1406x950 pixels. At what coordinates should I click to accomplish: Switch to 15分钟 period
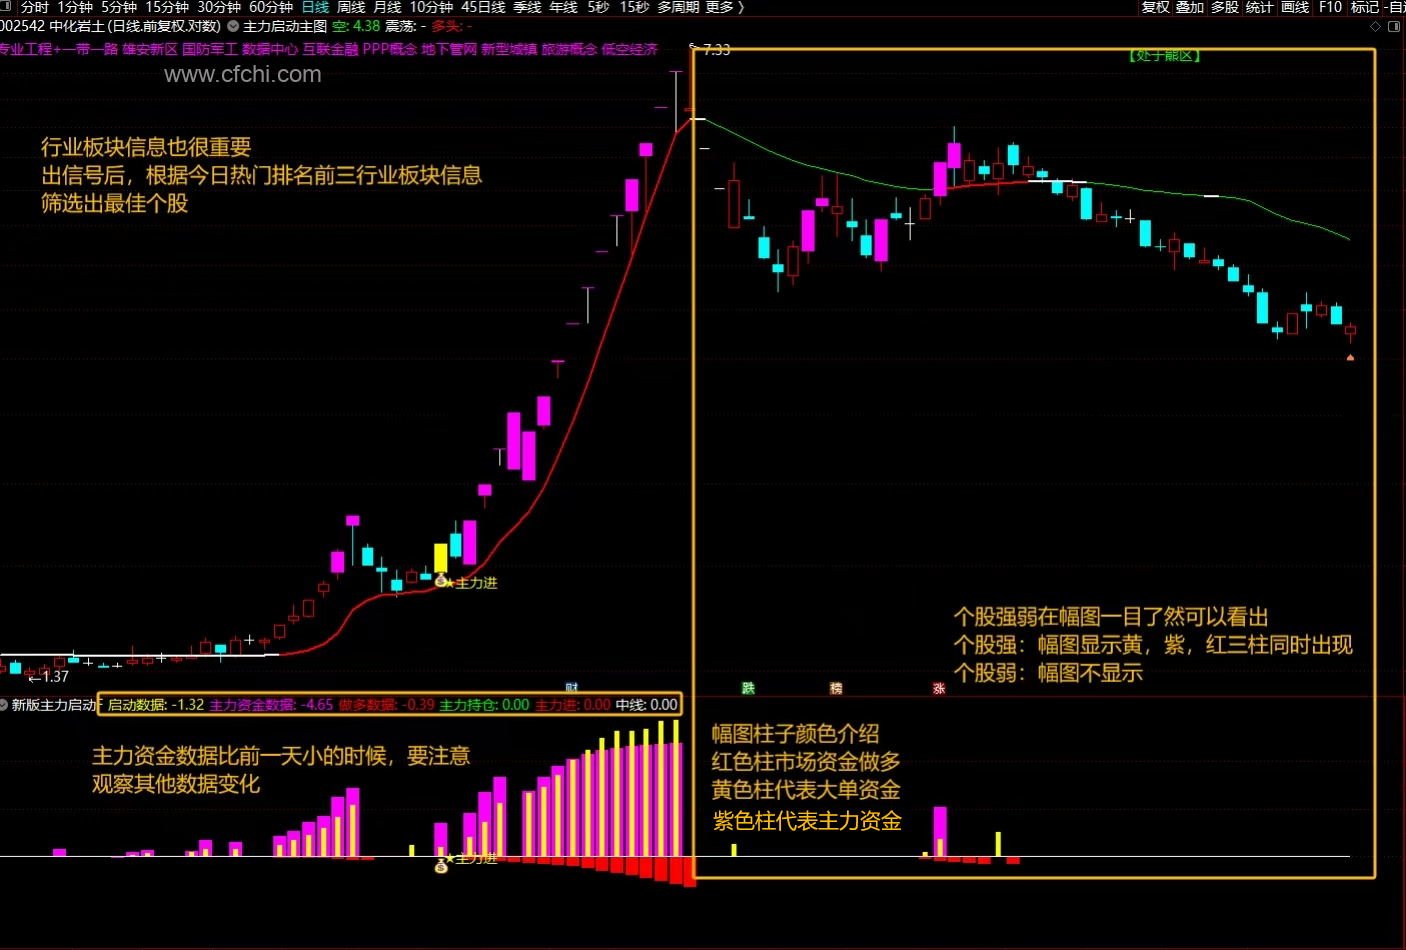167,7
